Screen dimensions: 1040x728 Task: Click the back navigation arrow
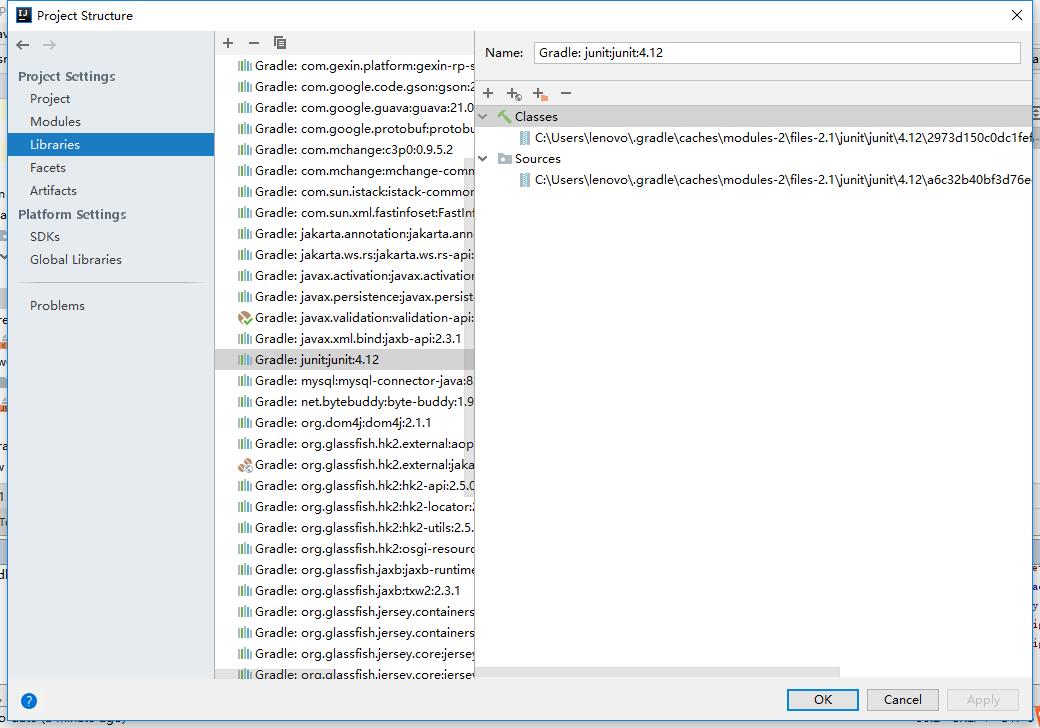(x=23, y=45)
